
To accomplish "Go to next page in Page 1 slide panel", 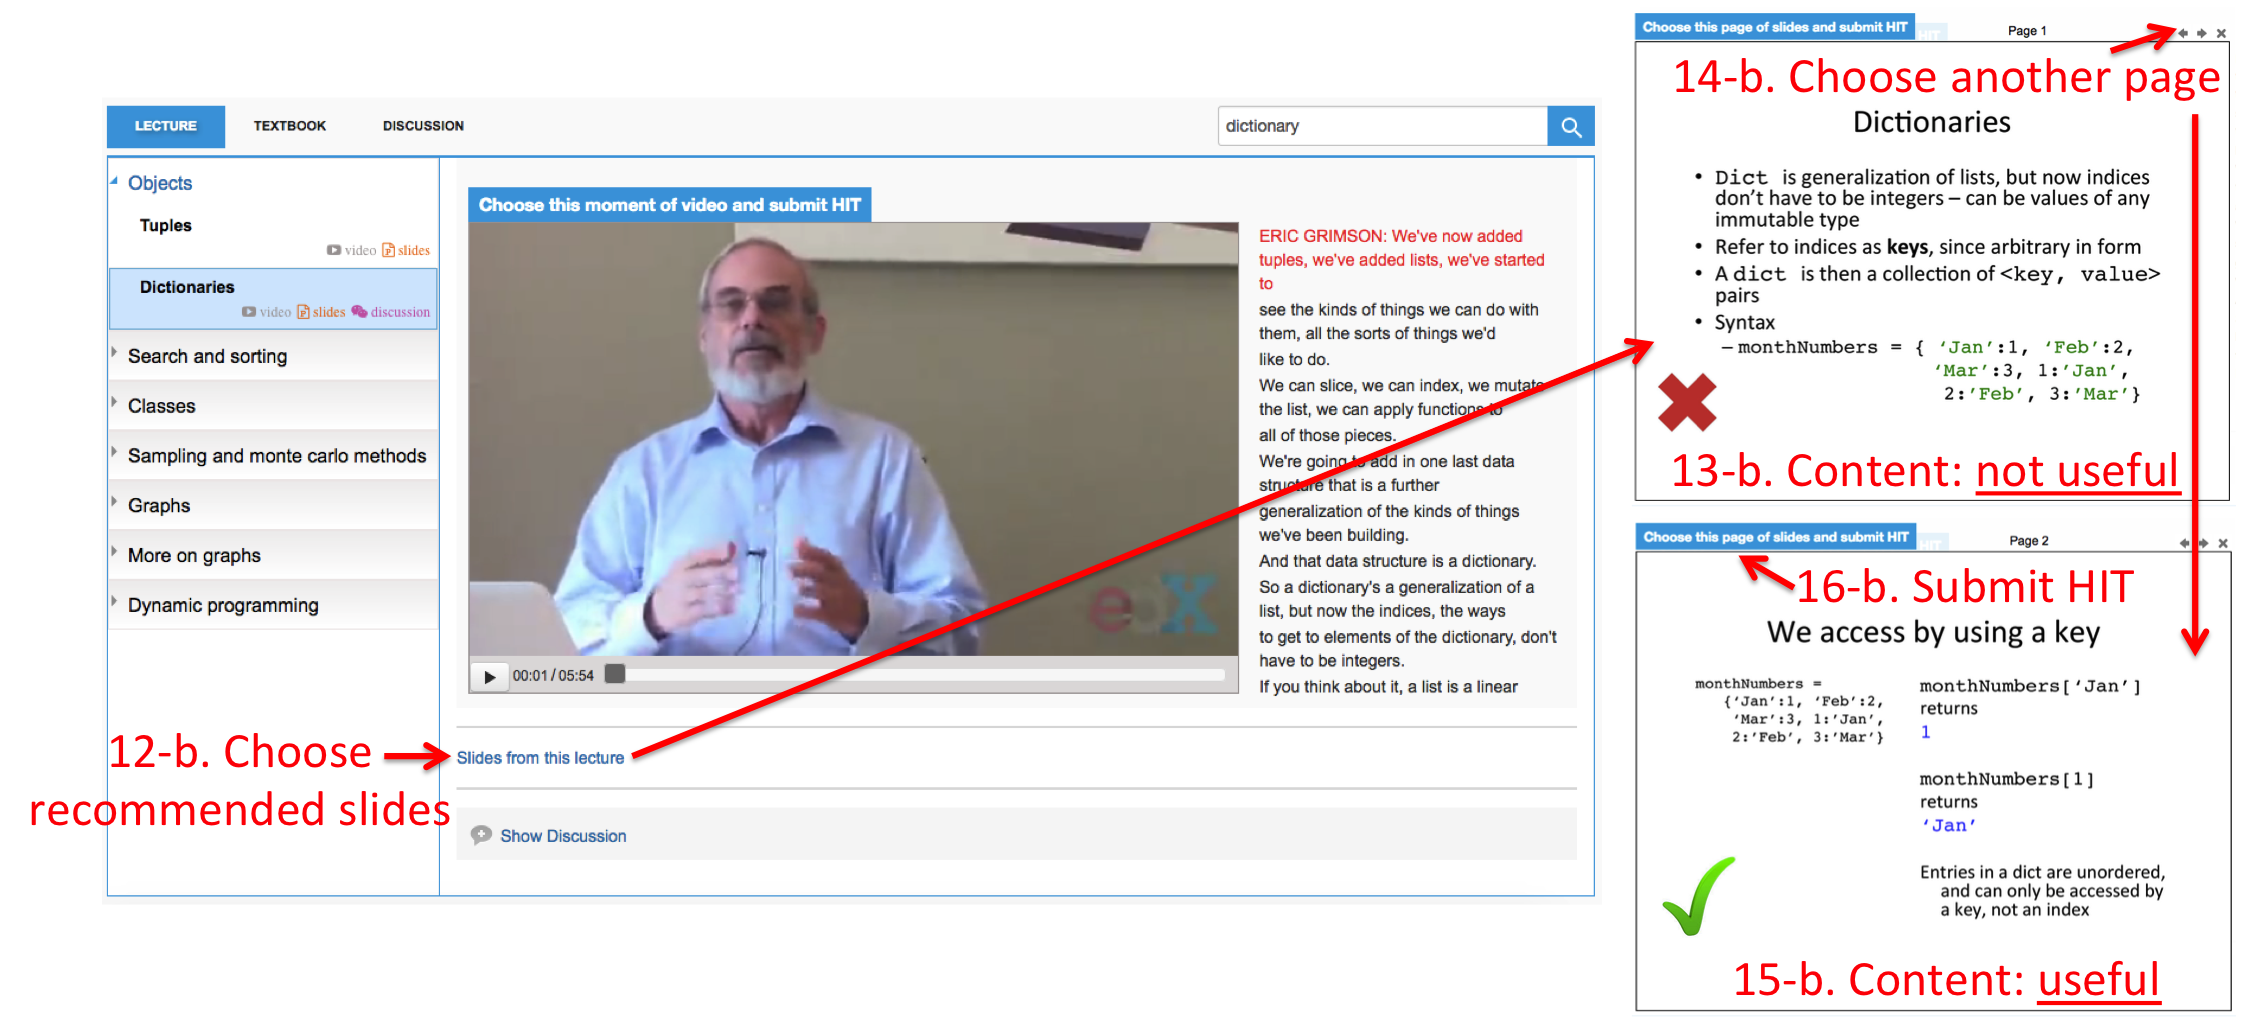I will (2201, 33).
